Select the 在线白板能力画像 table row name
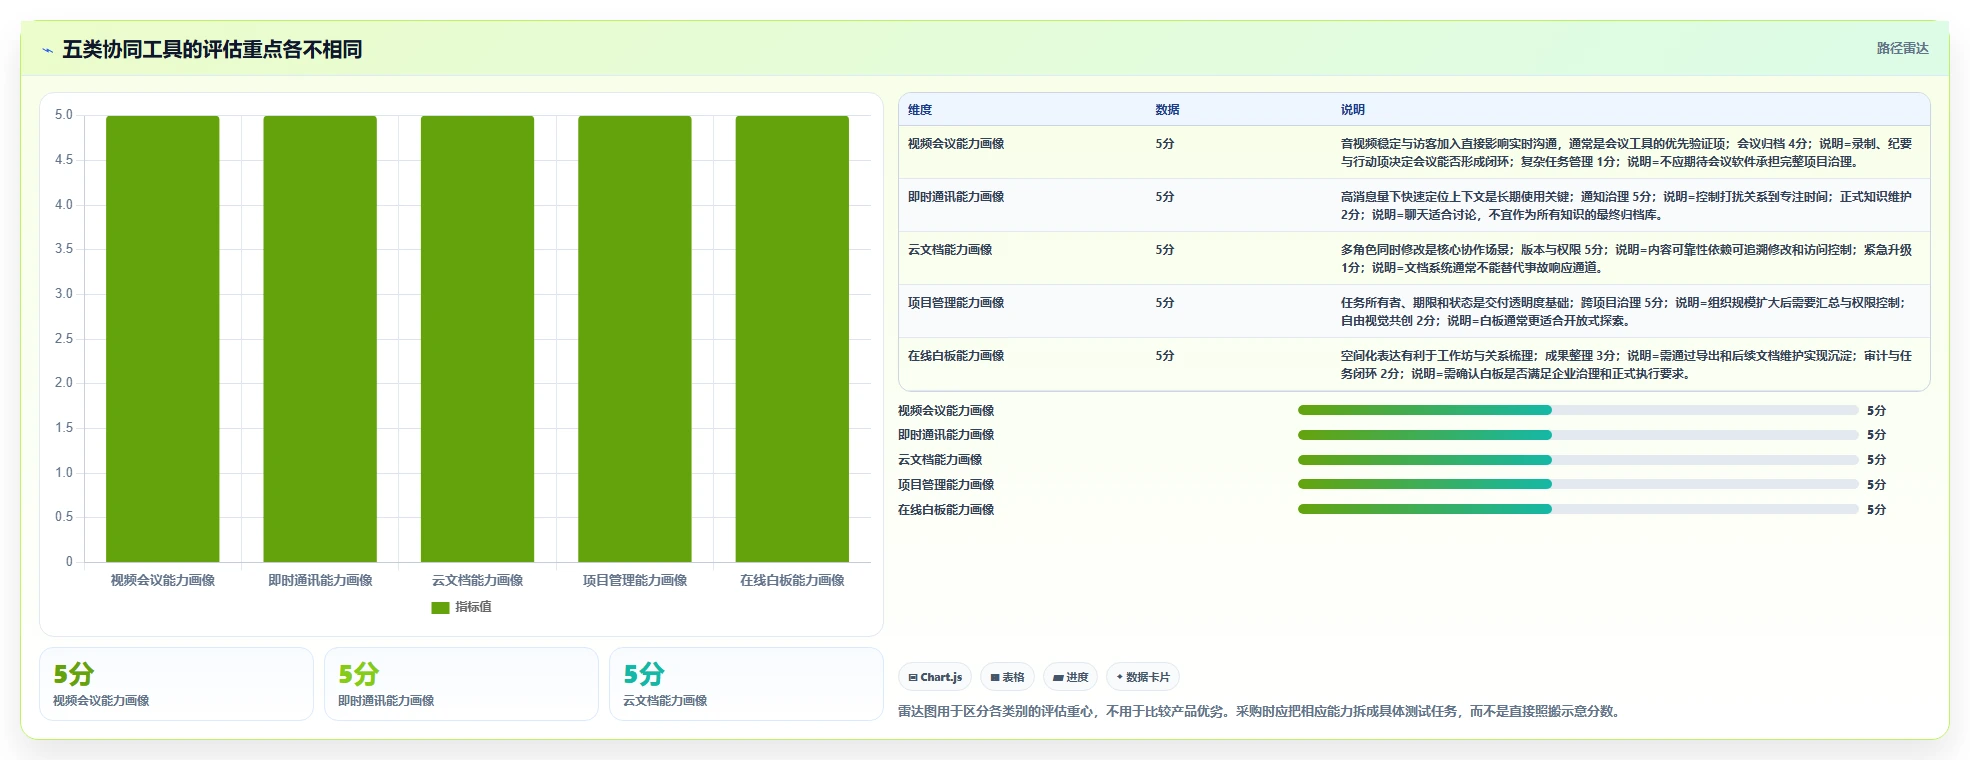The height and width of the screenshot is (760, 1970). coord(956,356)
